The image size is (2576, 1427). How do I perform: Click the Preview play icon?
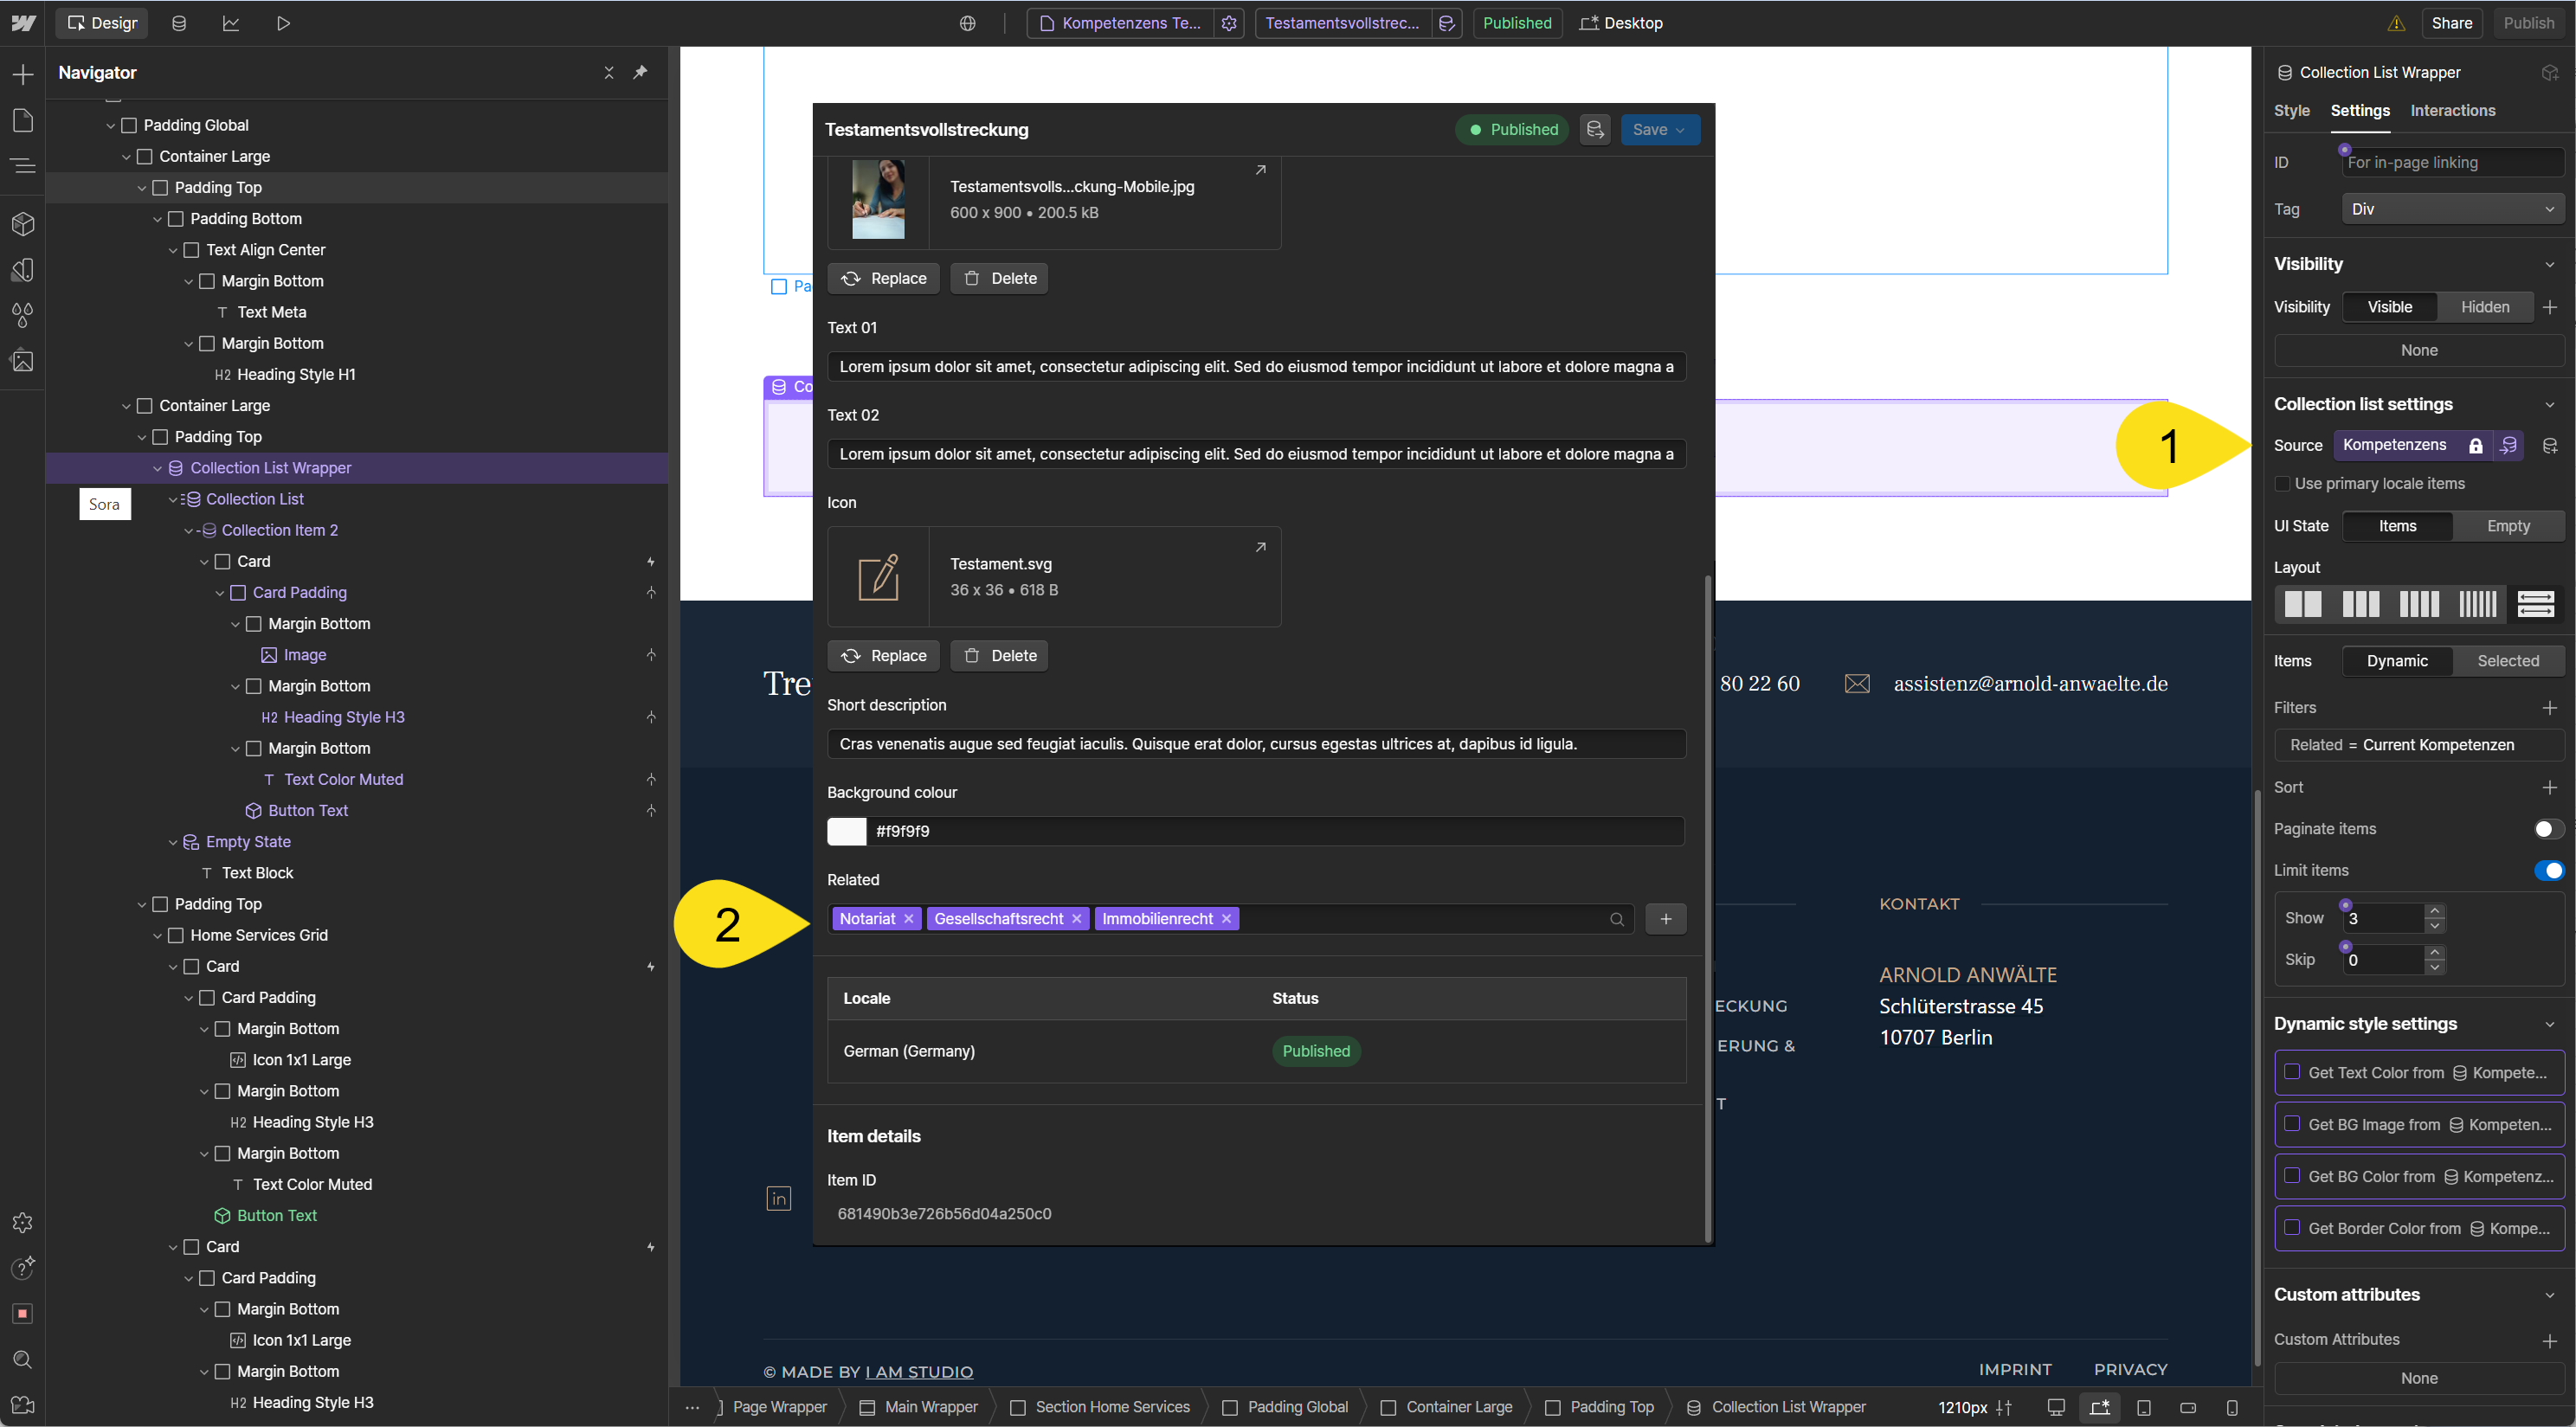[283, 23]
